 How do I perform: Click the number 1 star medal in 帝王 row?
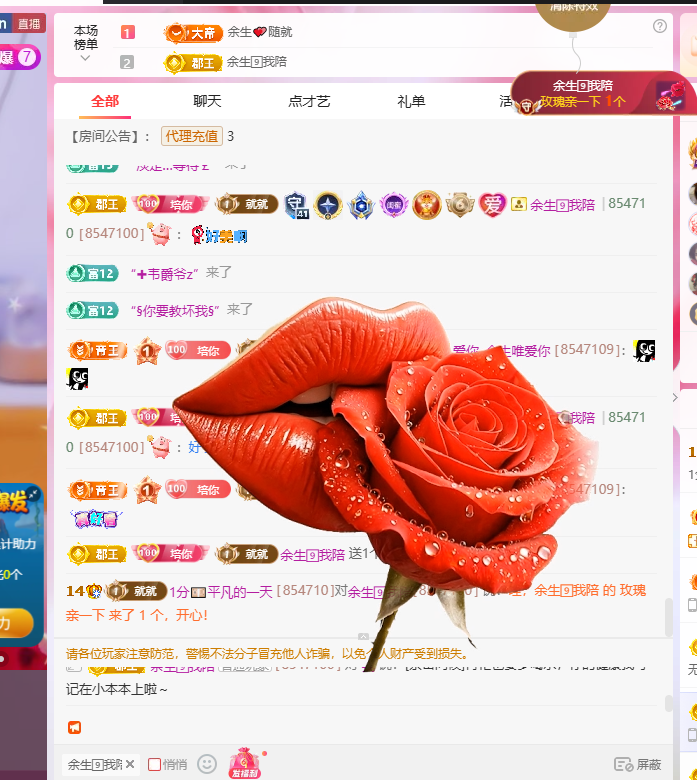[147, 351]
